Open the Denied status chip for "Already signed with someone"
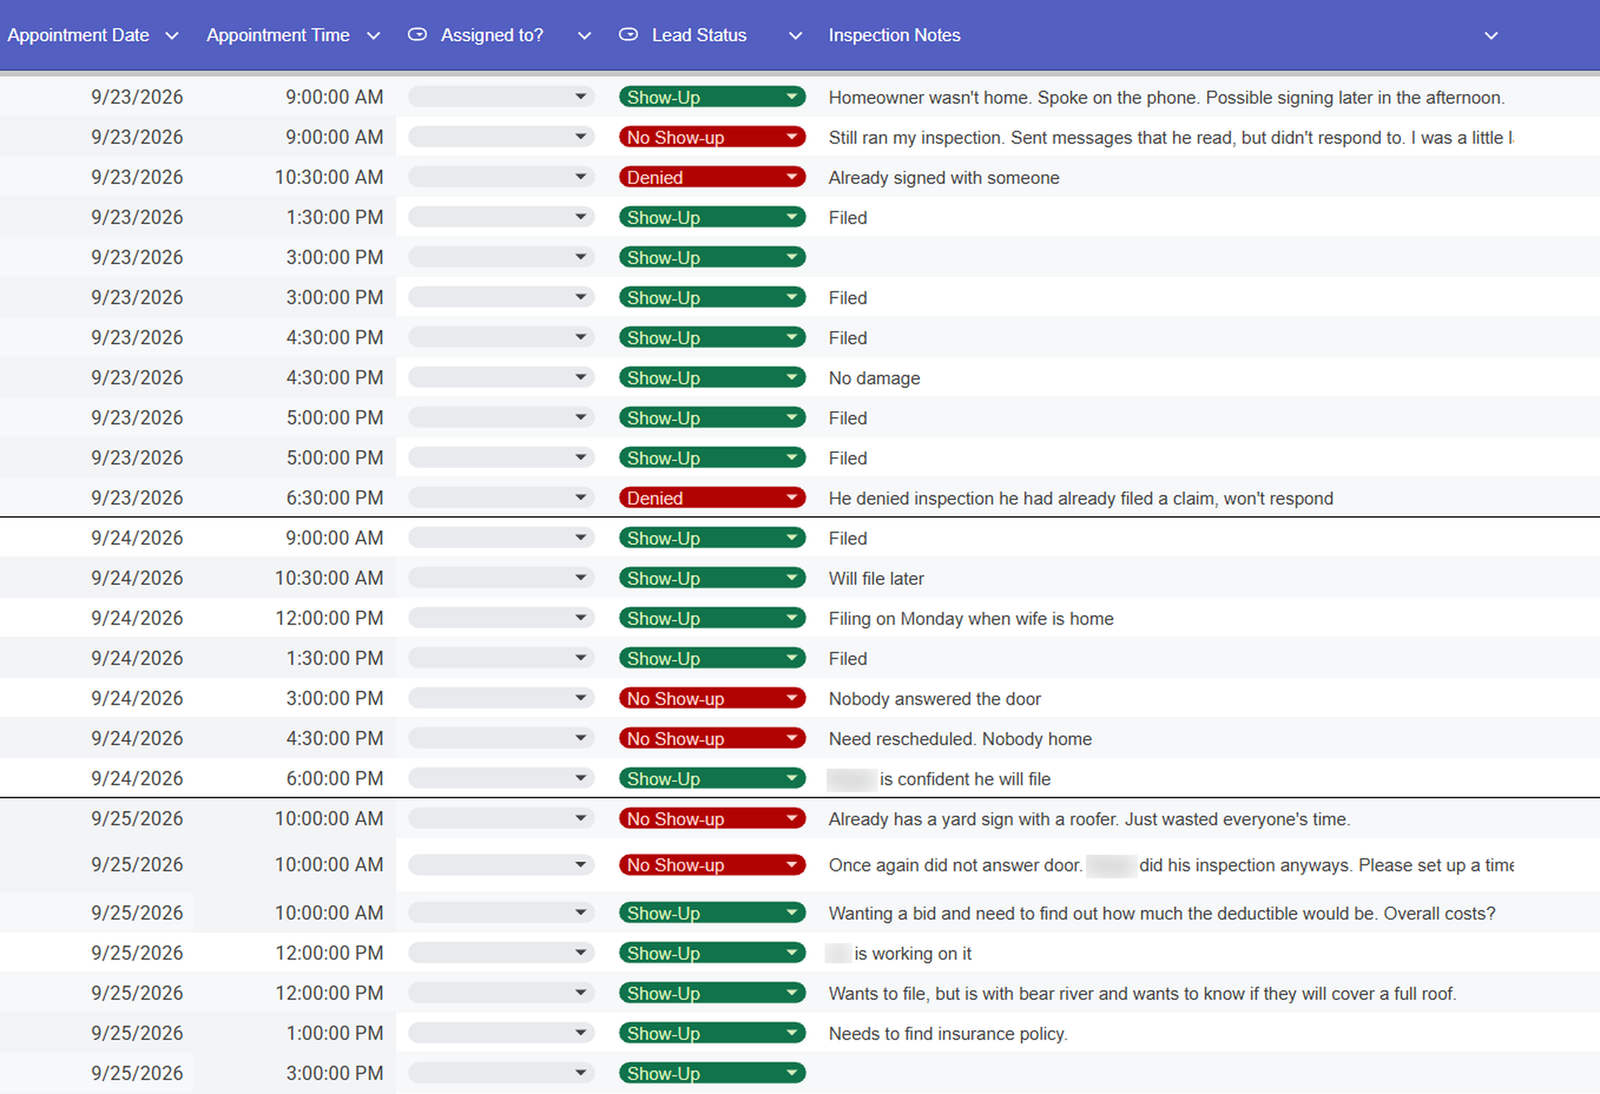1600x1094 pixels. click(x=712, y=177)
